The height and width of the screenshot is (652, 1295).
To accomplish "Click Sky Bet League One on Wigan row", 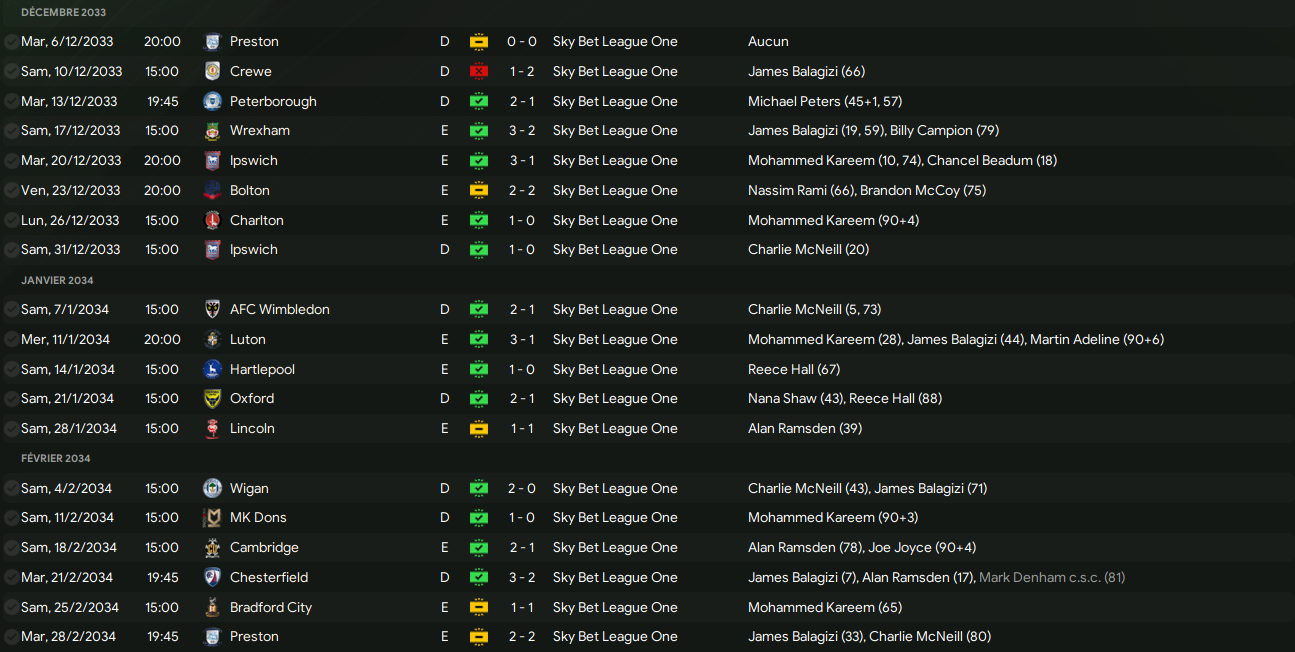I will click(x=615, y=488).
